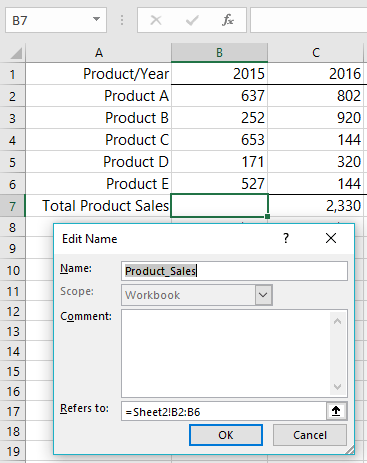367x463 pixels.
Task: Click the Cancel button
Action: click(310, 435)
